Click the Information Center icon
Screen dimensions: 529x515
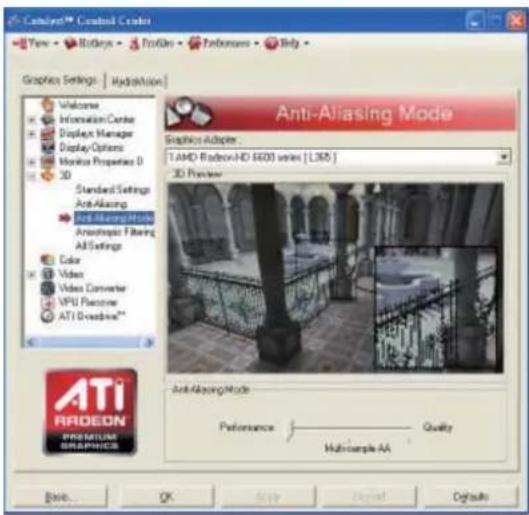[48, 119]
